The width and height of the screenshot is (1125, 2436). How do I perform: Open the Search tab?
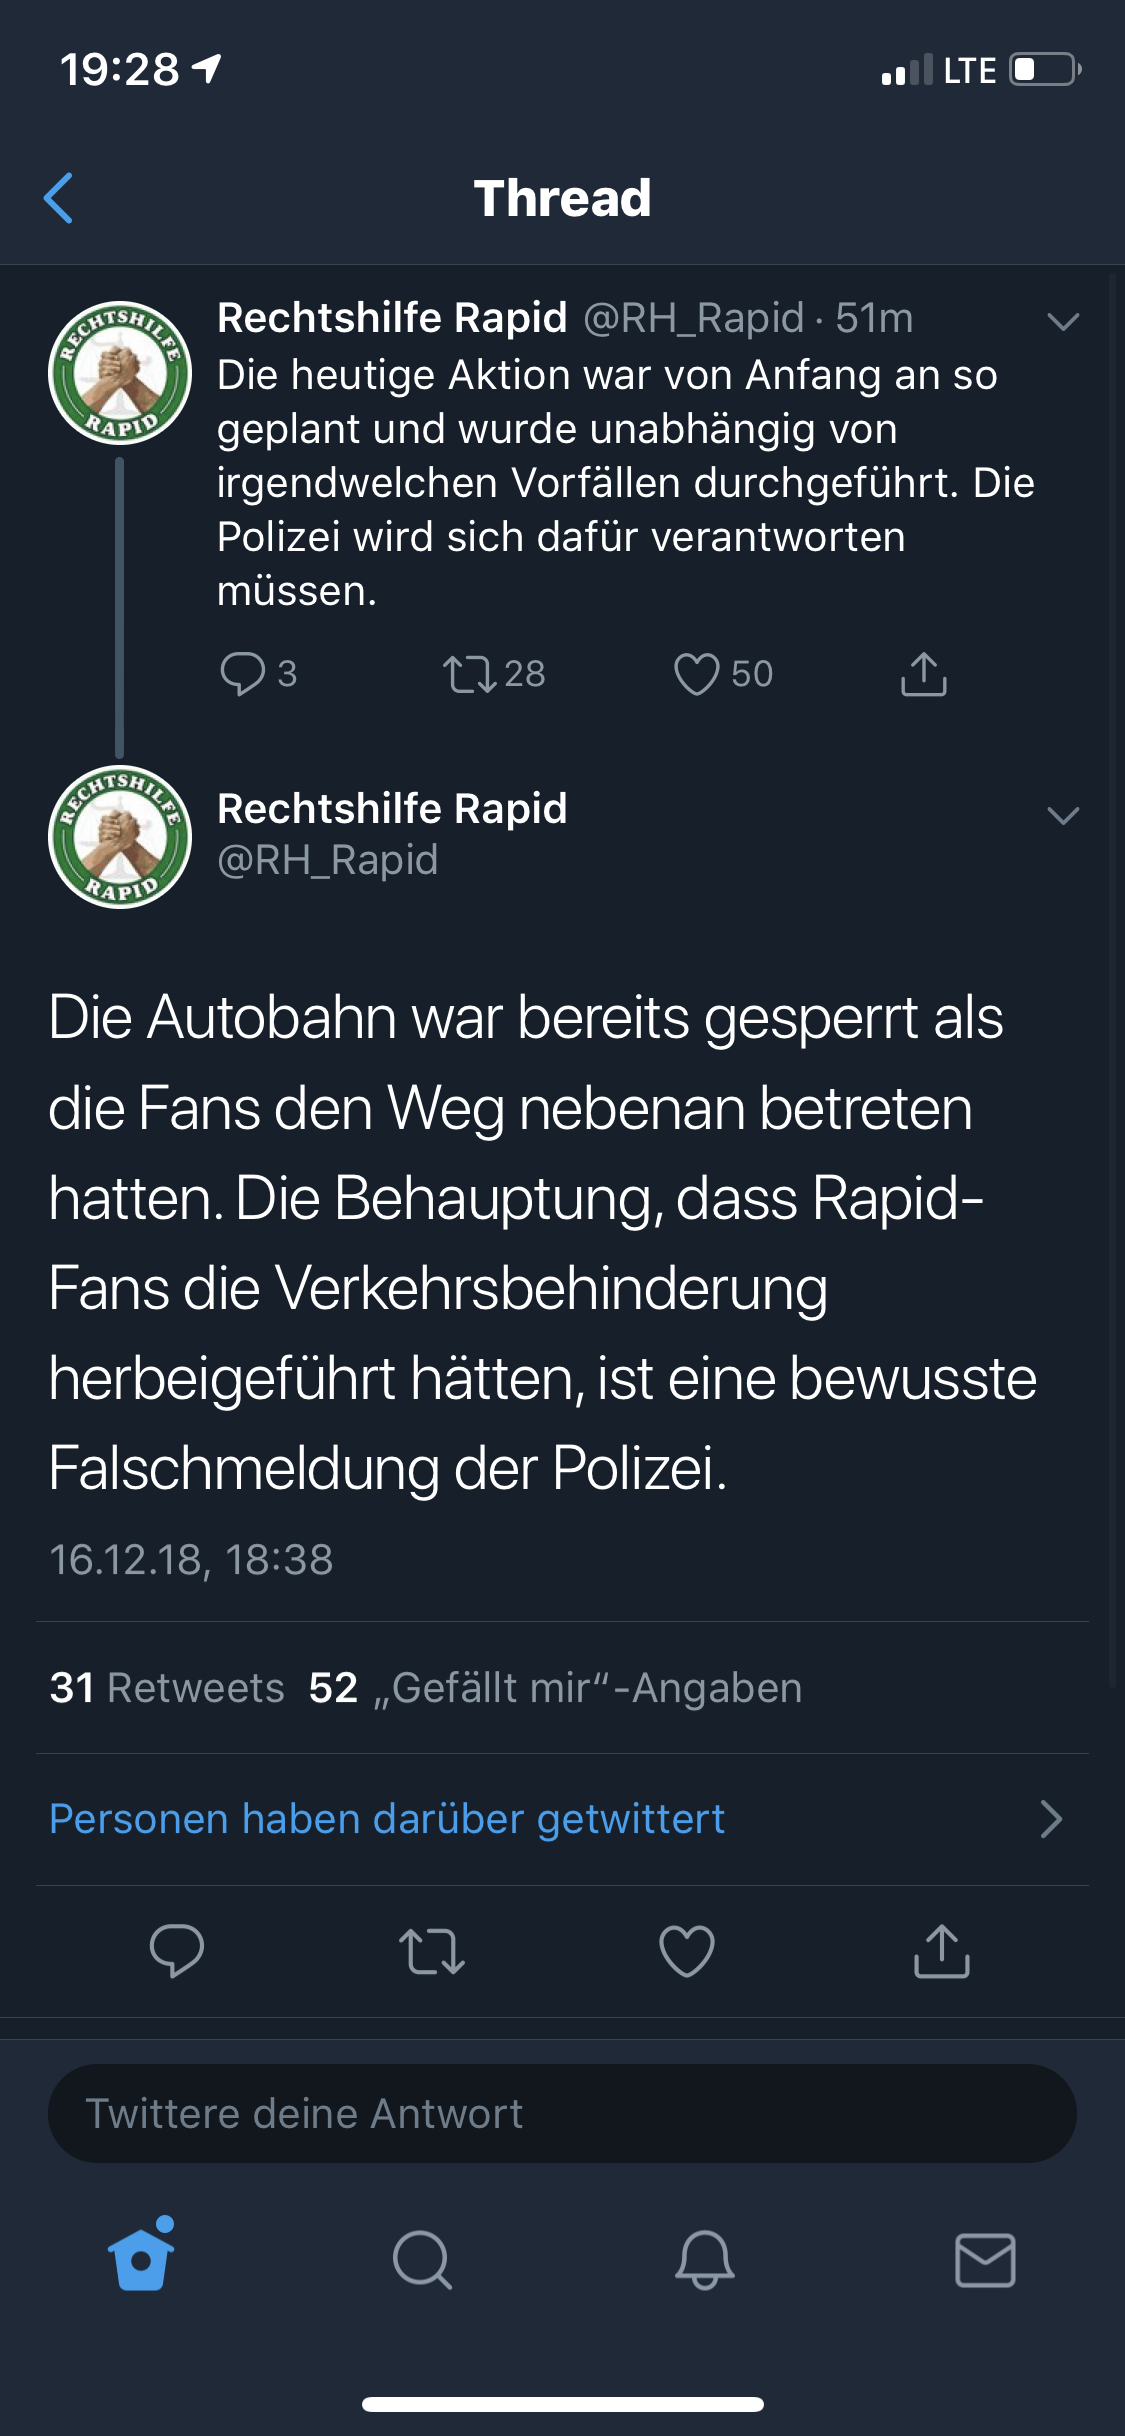[x=422, y=2260]
